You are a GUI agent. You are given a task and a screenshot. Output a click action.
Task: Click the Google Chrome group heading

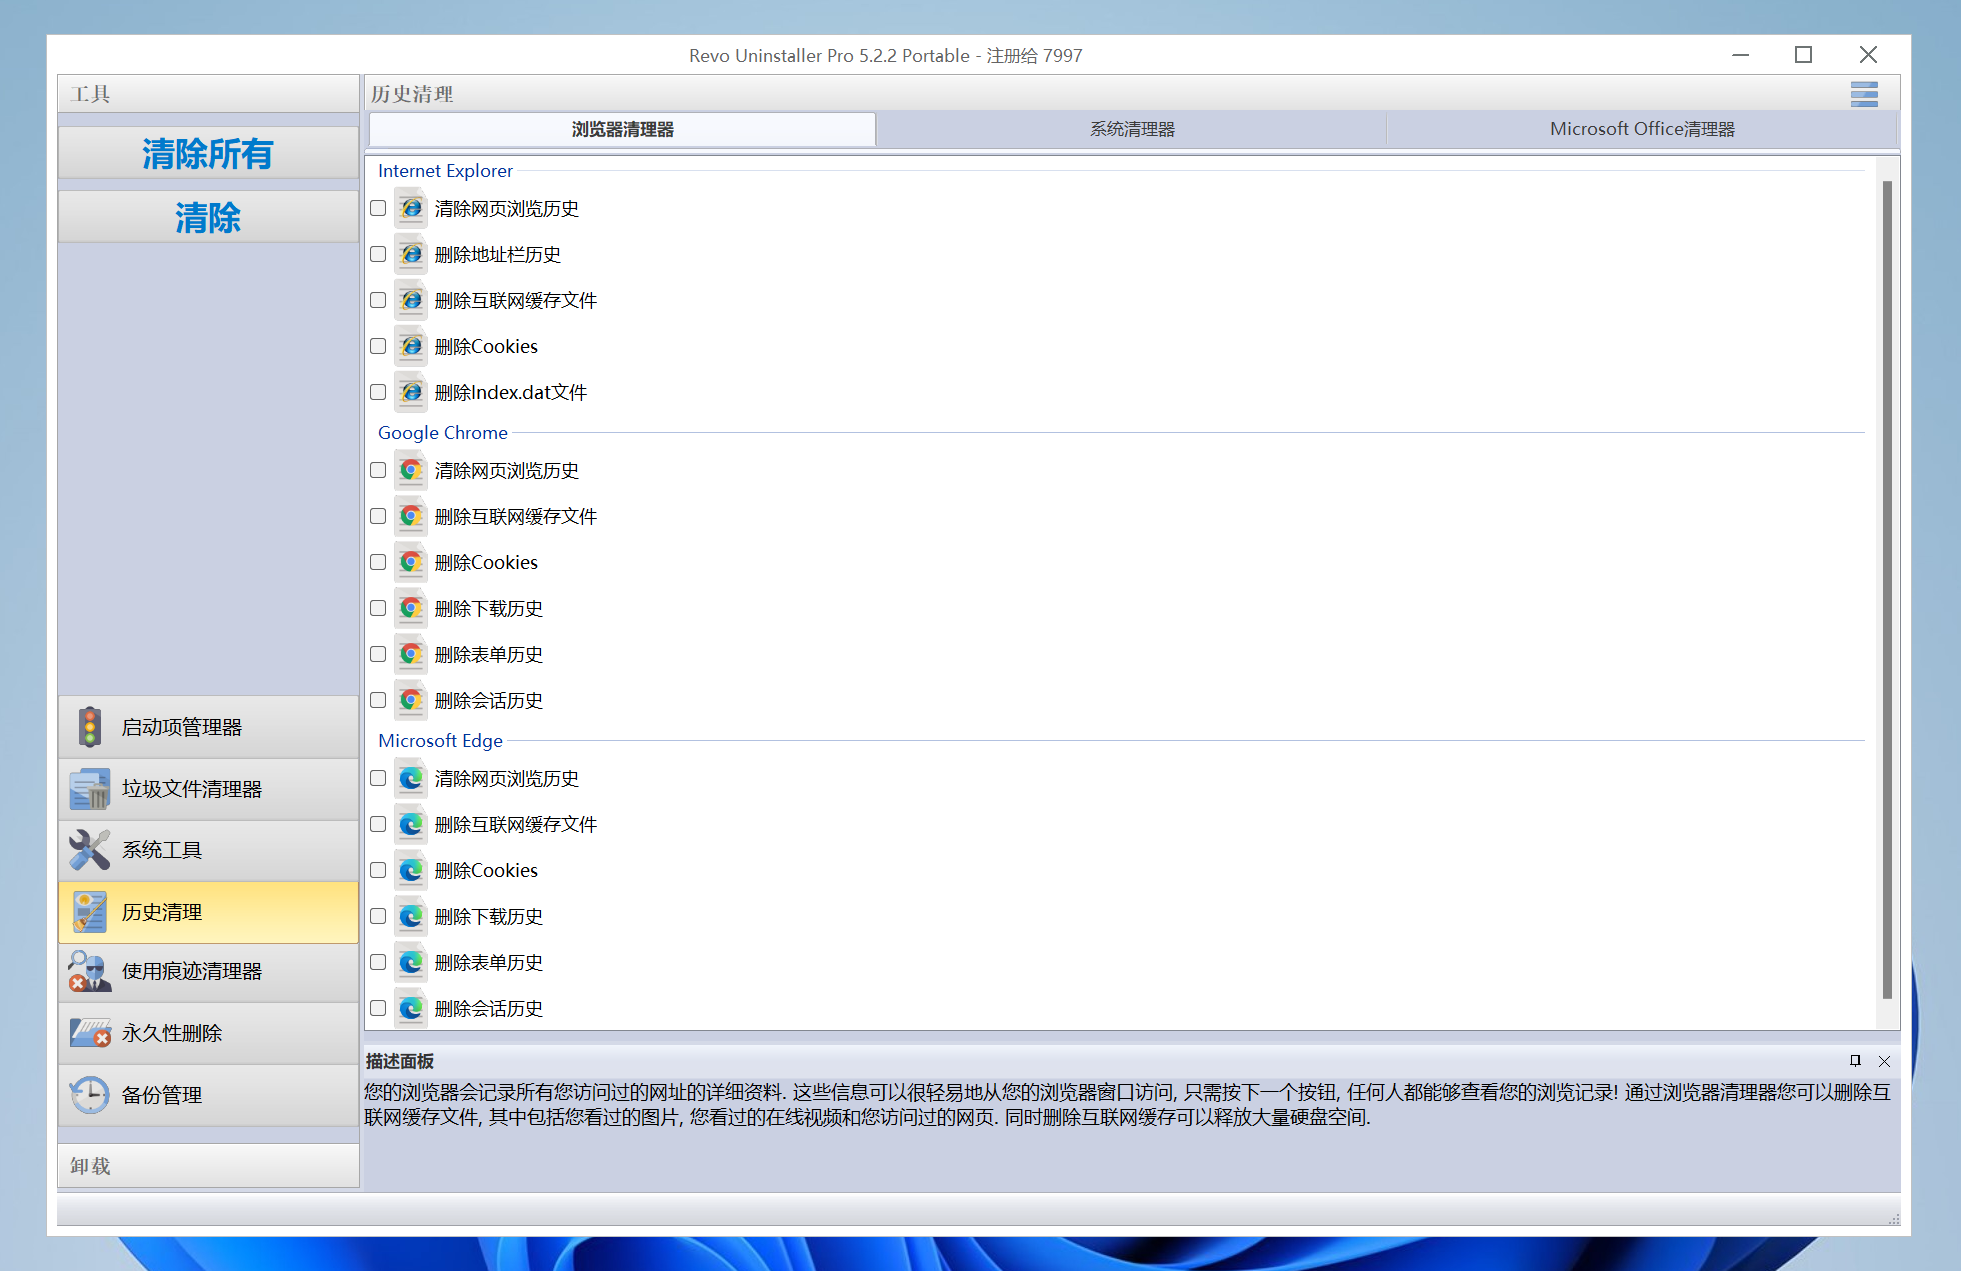pyautogui.click(x=443, y=433)
